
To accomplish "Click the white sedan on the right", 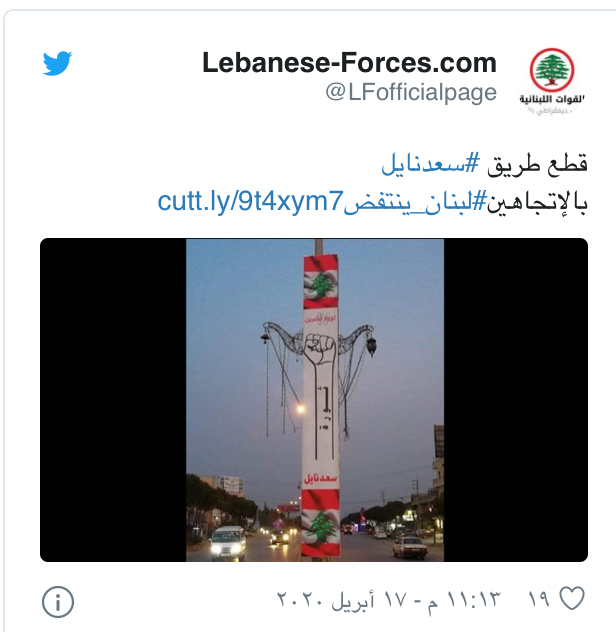I will (410, 547).
